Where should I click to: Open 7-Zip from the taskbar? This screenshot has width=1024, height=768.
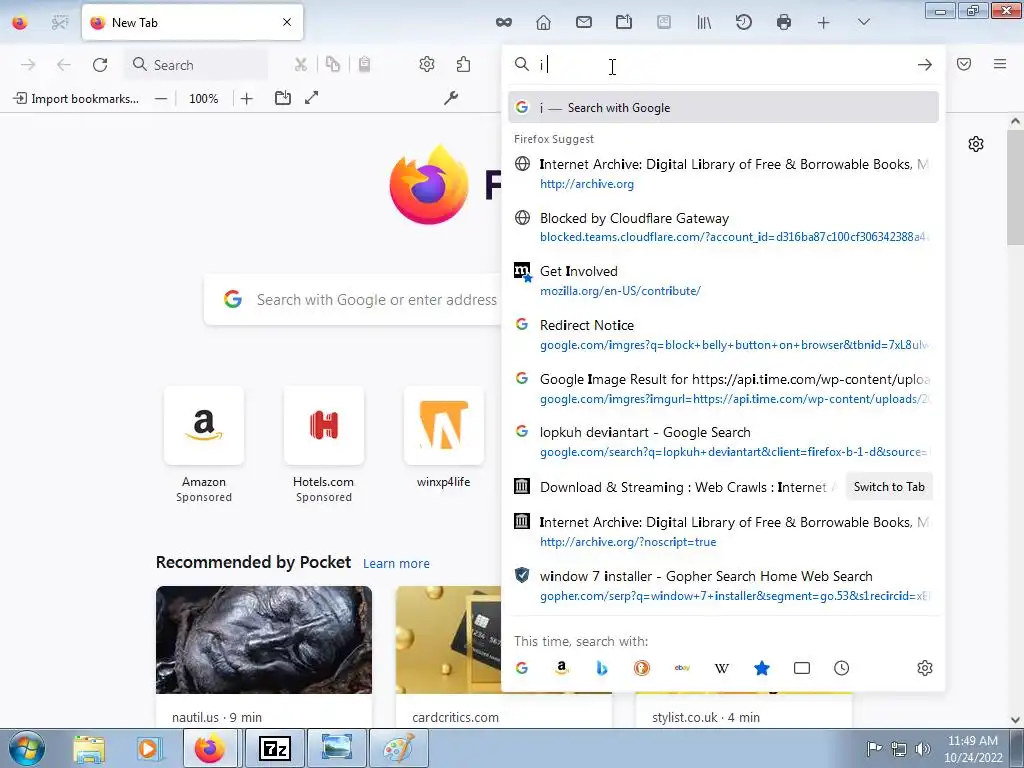[275, 748]
